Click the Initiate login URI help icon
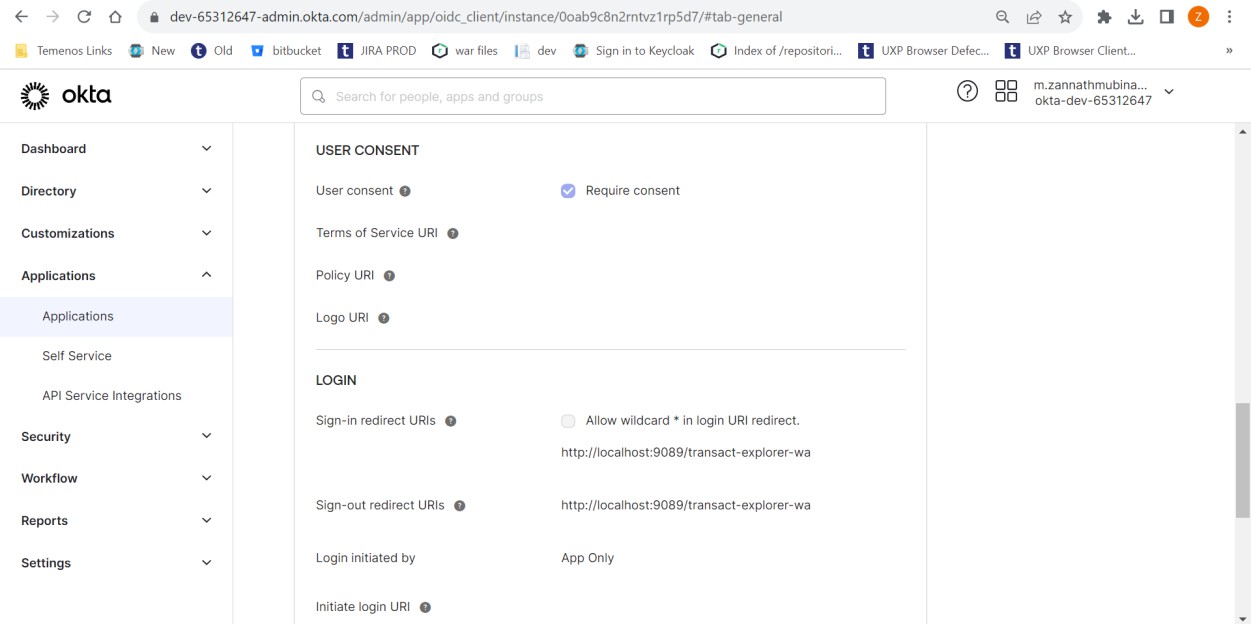1251x624 pixels. pyautogui.click(x=425, y=607)
